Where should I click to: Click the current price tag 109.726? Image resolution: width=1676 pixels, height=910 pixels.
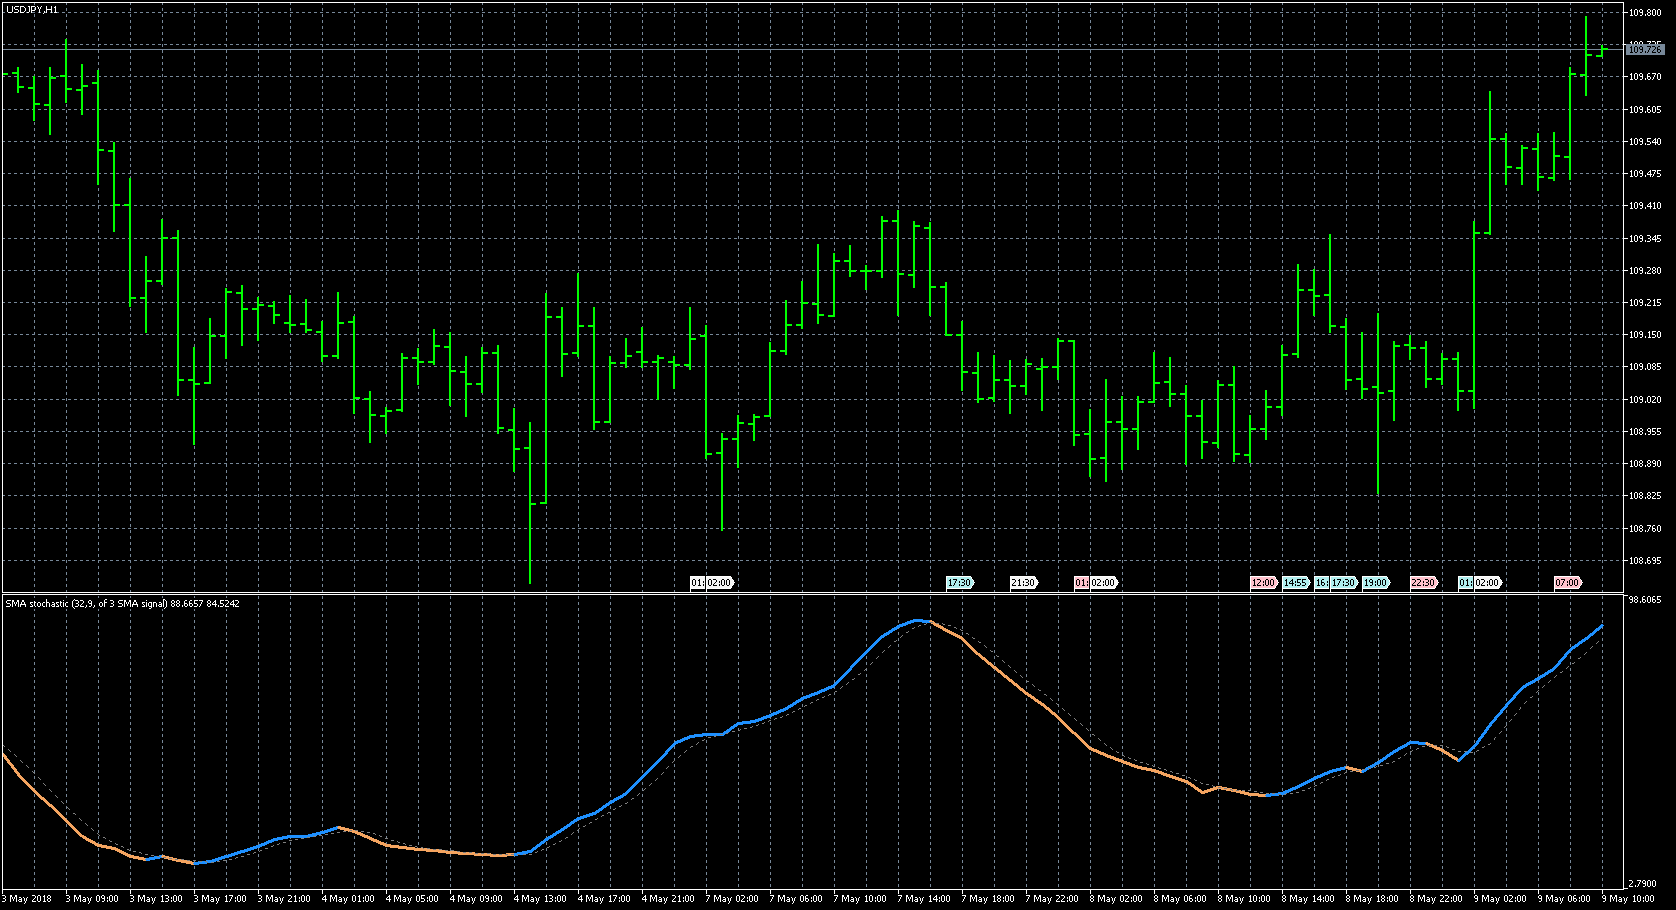pyautogui.click(x=1644, y=49)
